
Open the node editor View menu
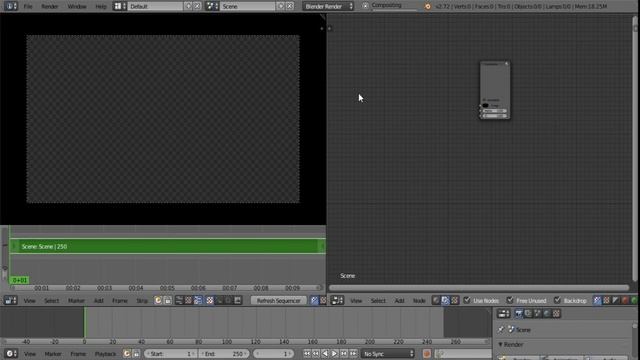click(x=356, y=301)
